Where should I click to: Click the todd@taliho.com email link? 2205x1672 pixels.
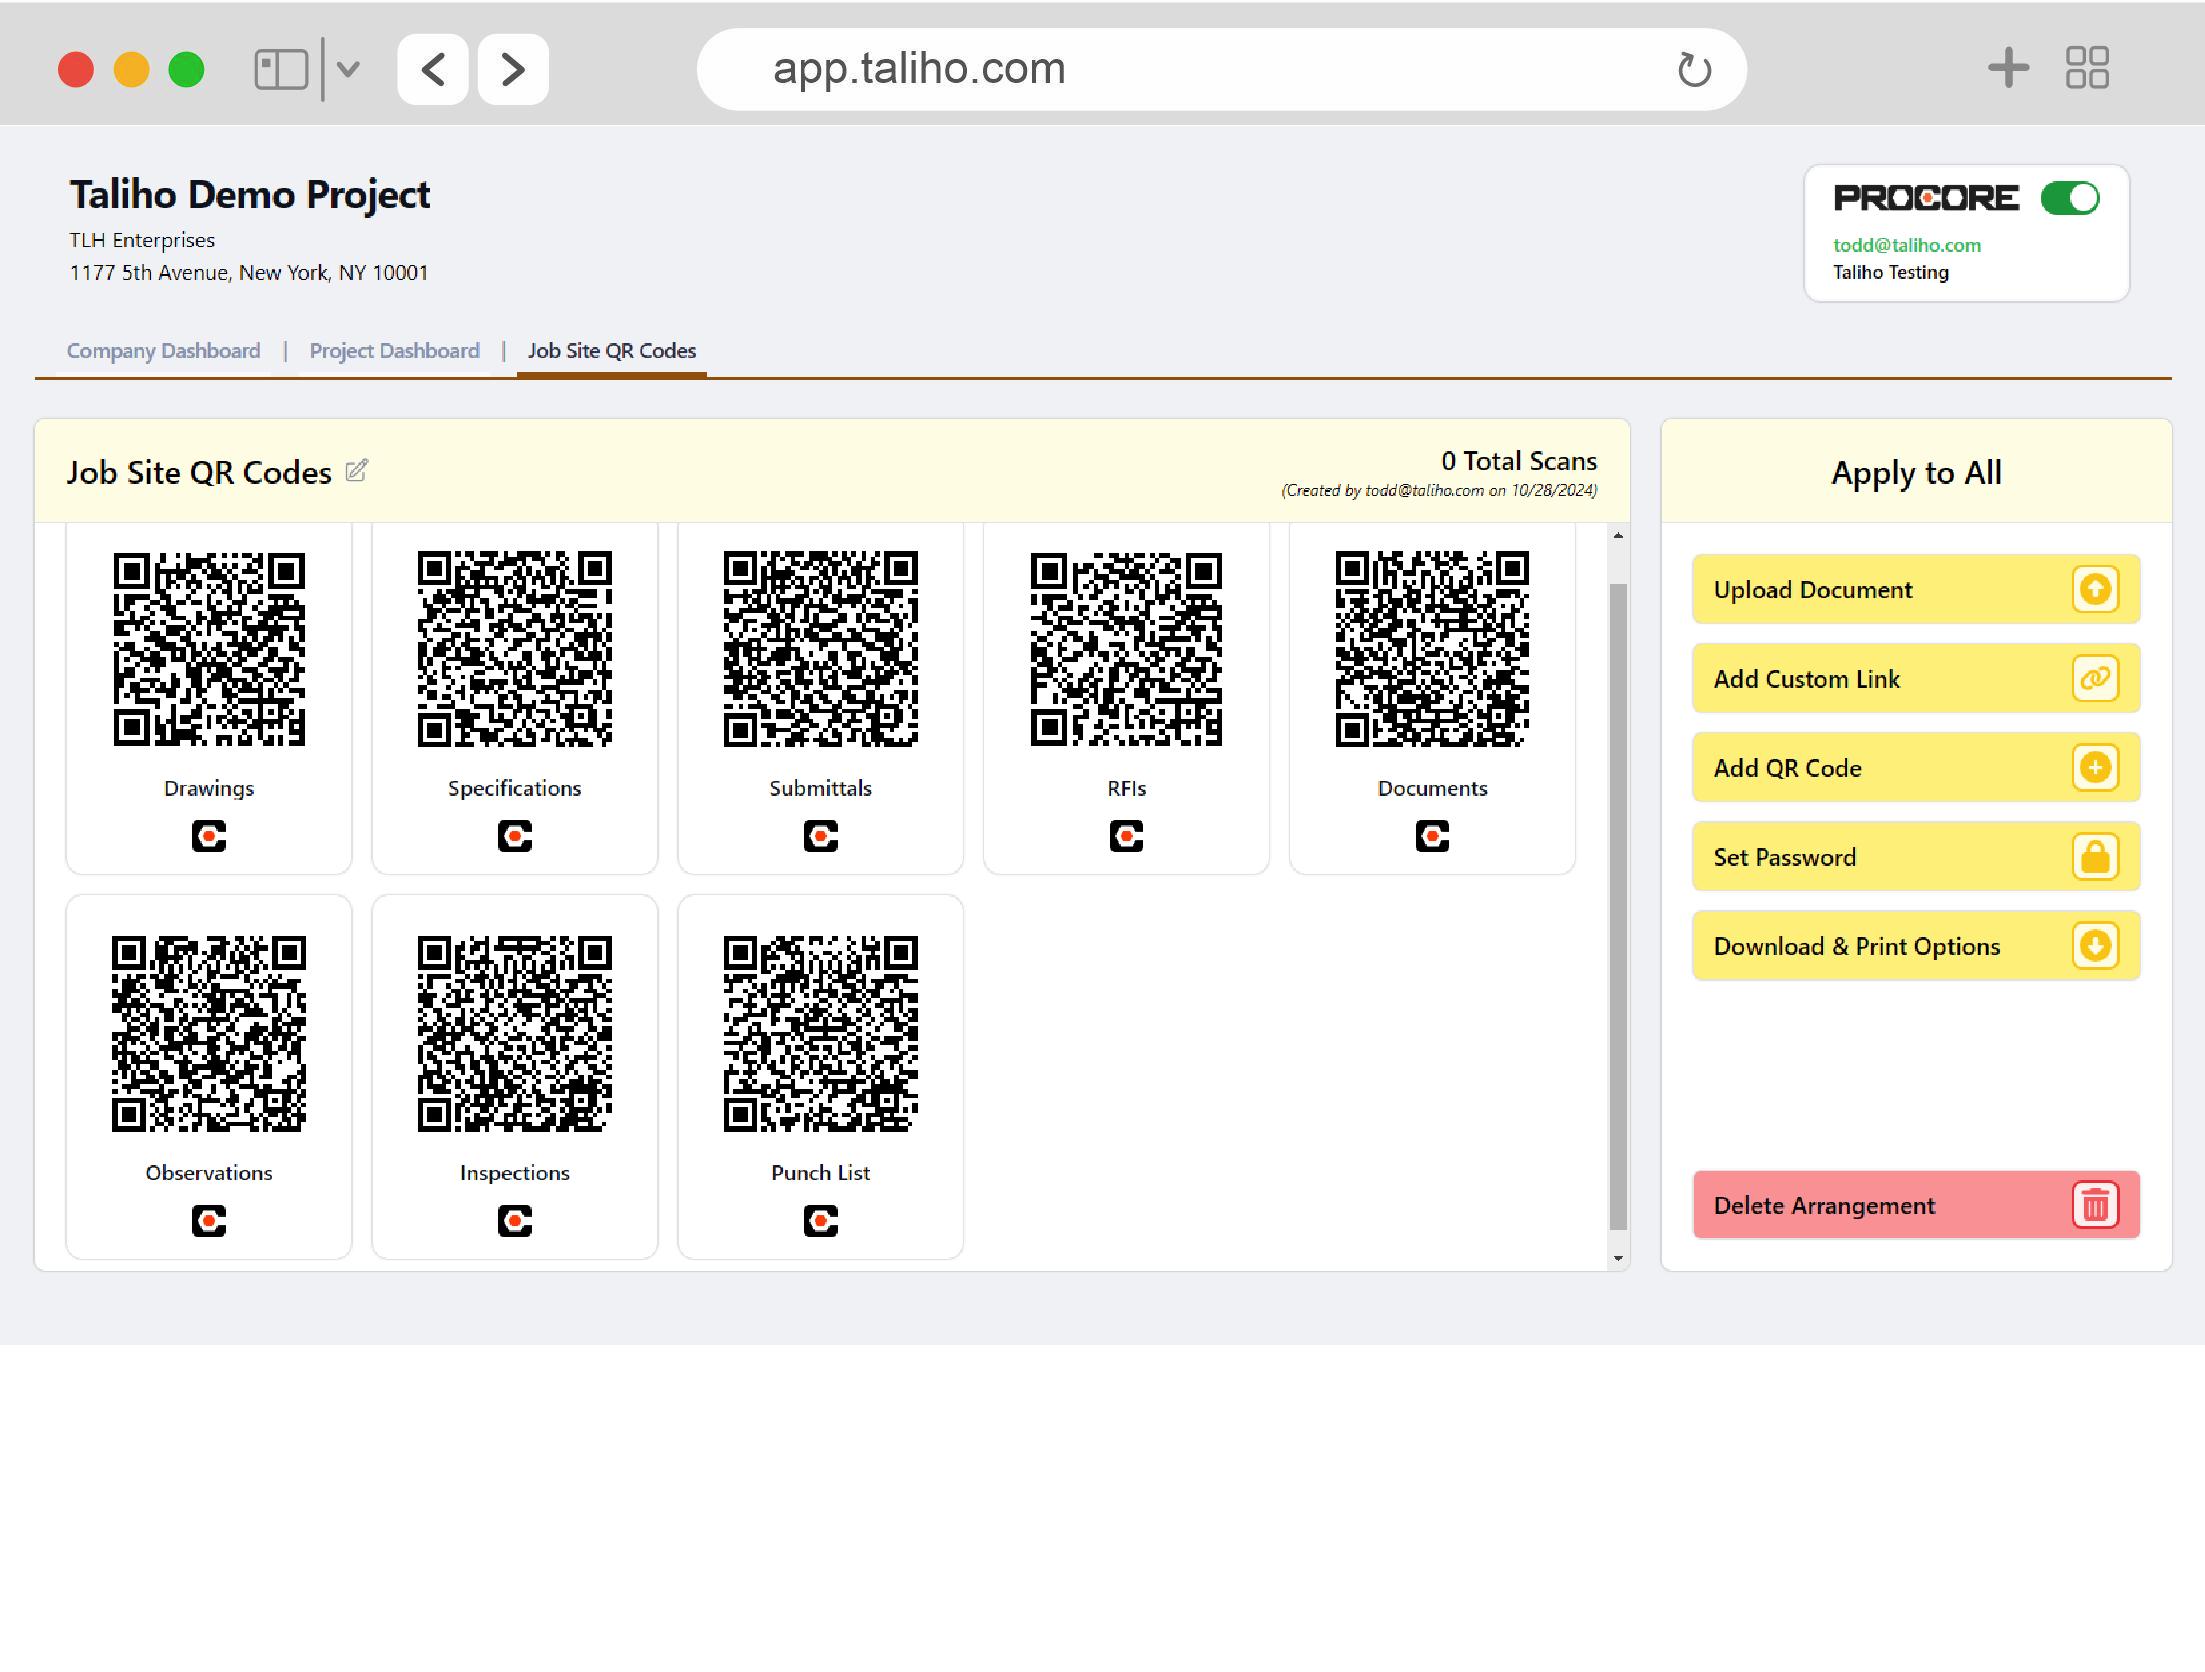tap(1906, 245)
